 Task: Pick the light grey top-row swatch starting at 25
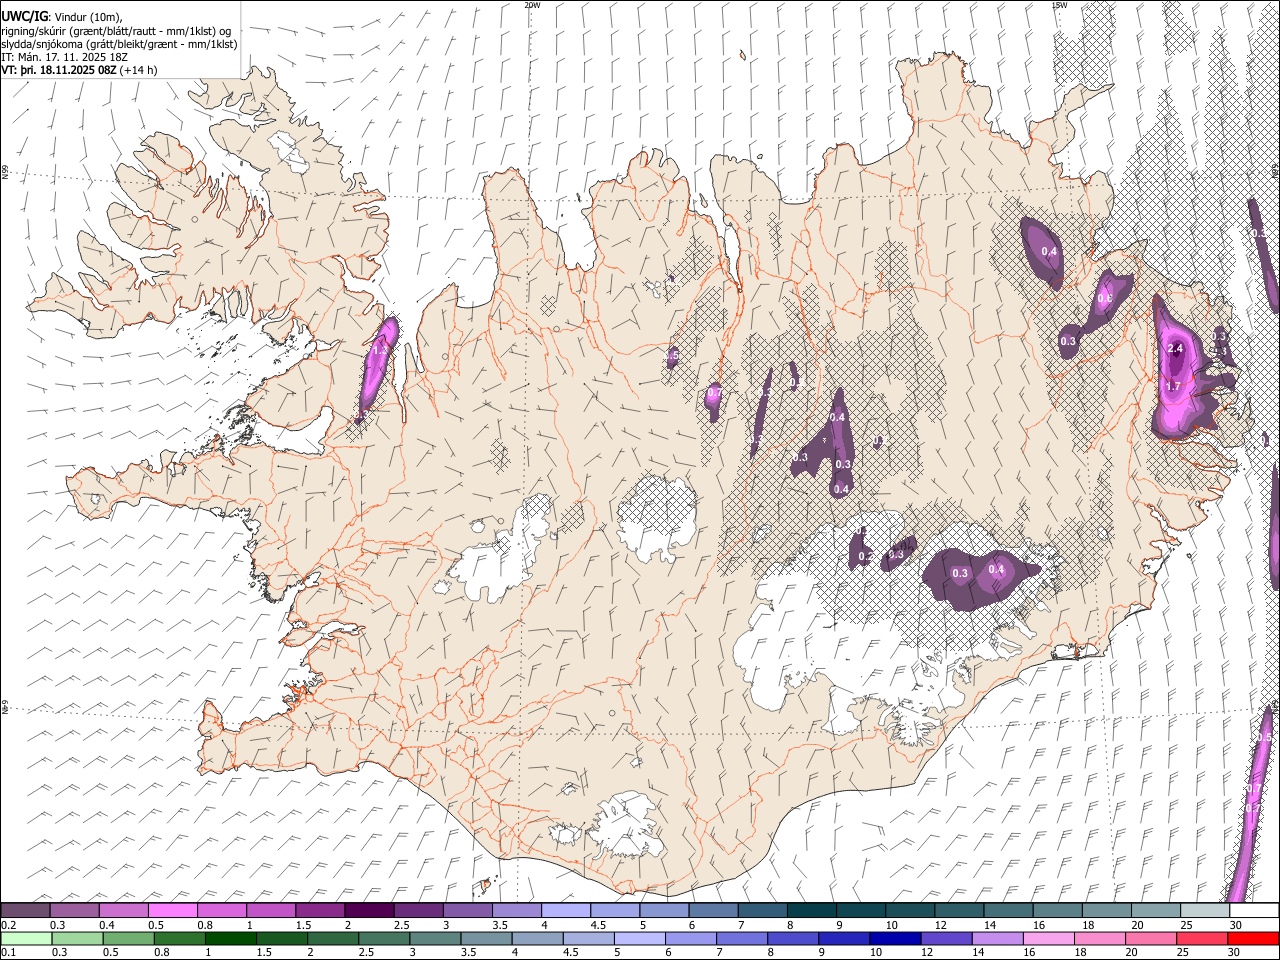[1206, 911]
